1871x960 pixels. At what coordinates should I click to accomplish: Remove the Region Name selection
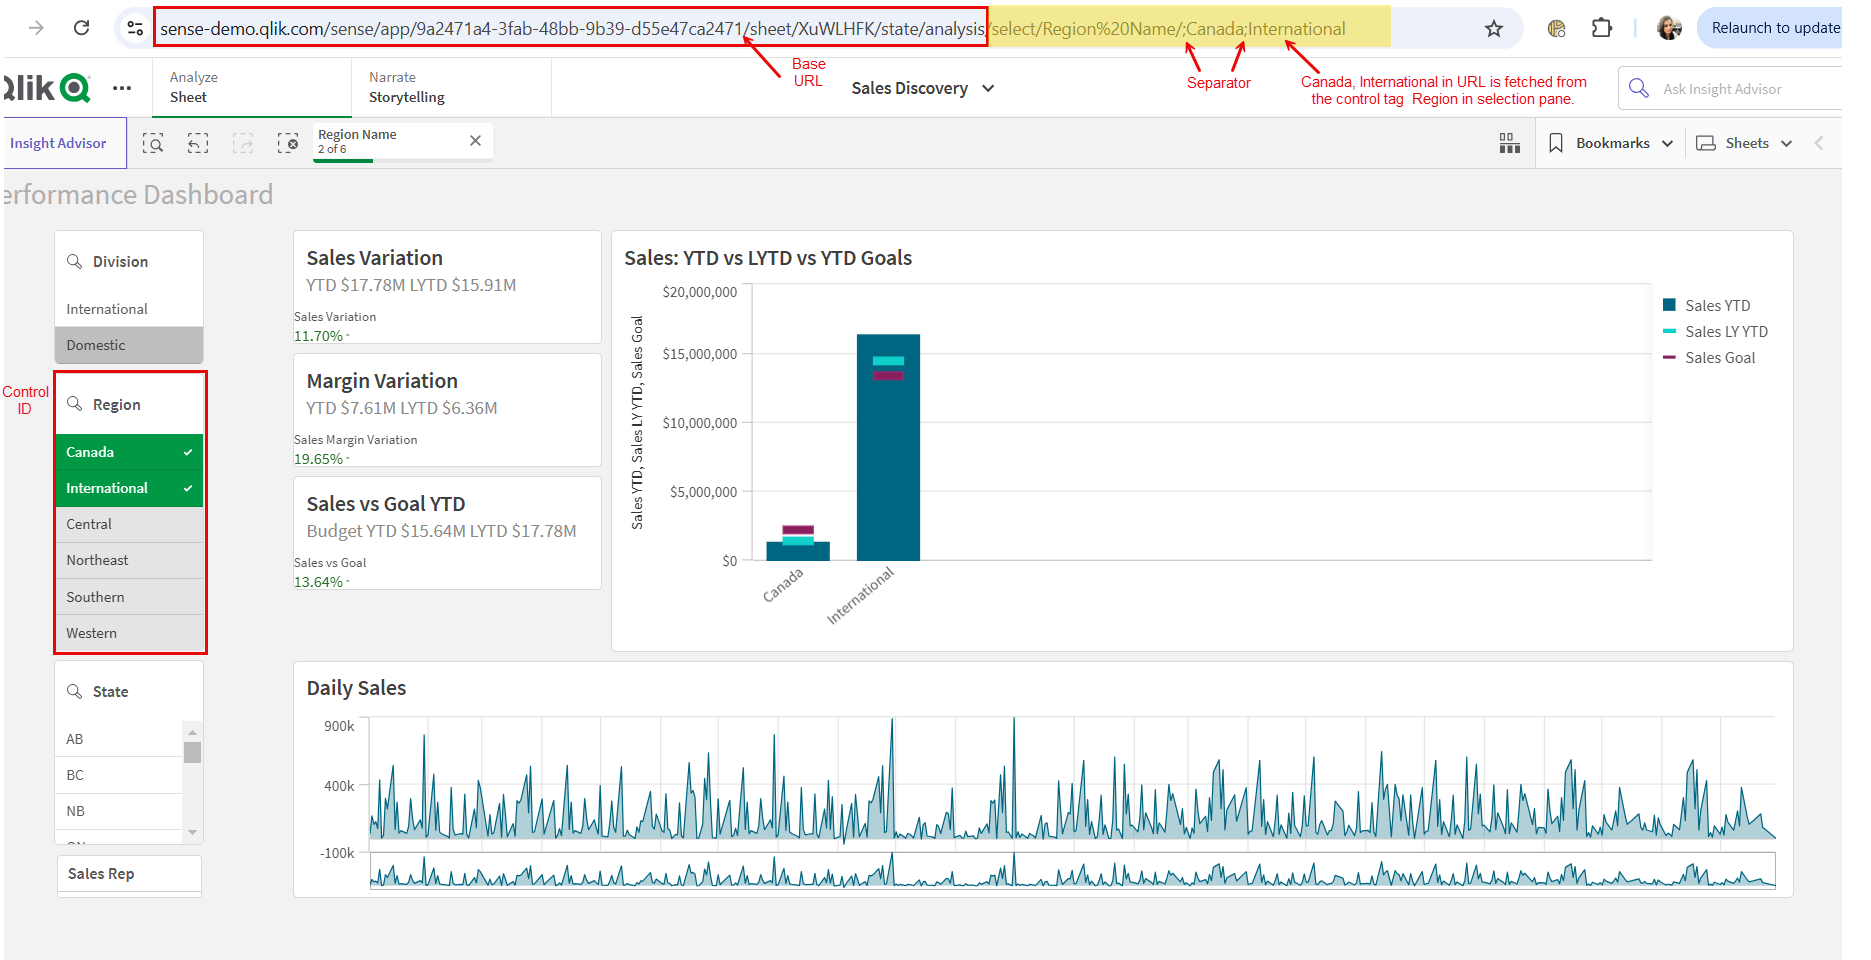[475, 141]
